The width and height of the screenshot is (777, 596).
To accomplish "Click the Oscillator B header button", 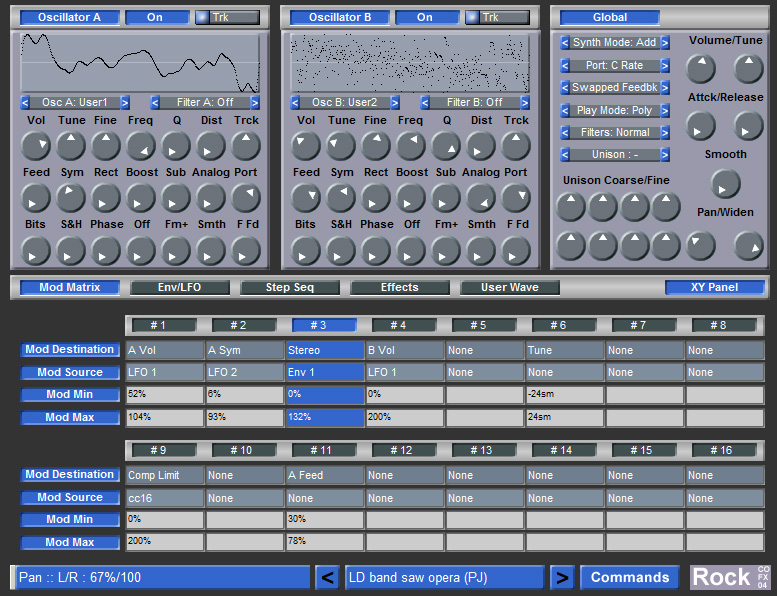I will point(340,17).
